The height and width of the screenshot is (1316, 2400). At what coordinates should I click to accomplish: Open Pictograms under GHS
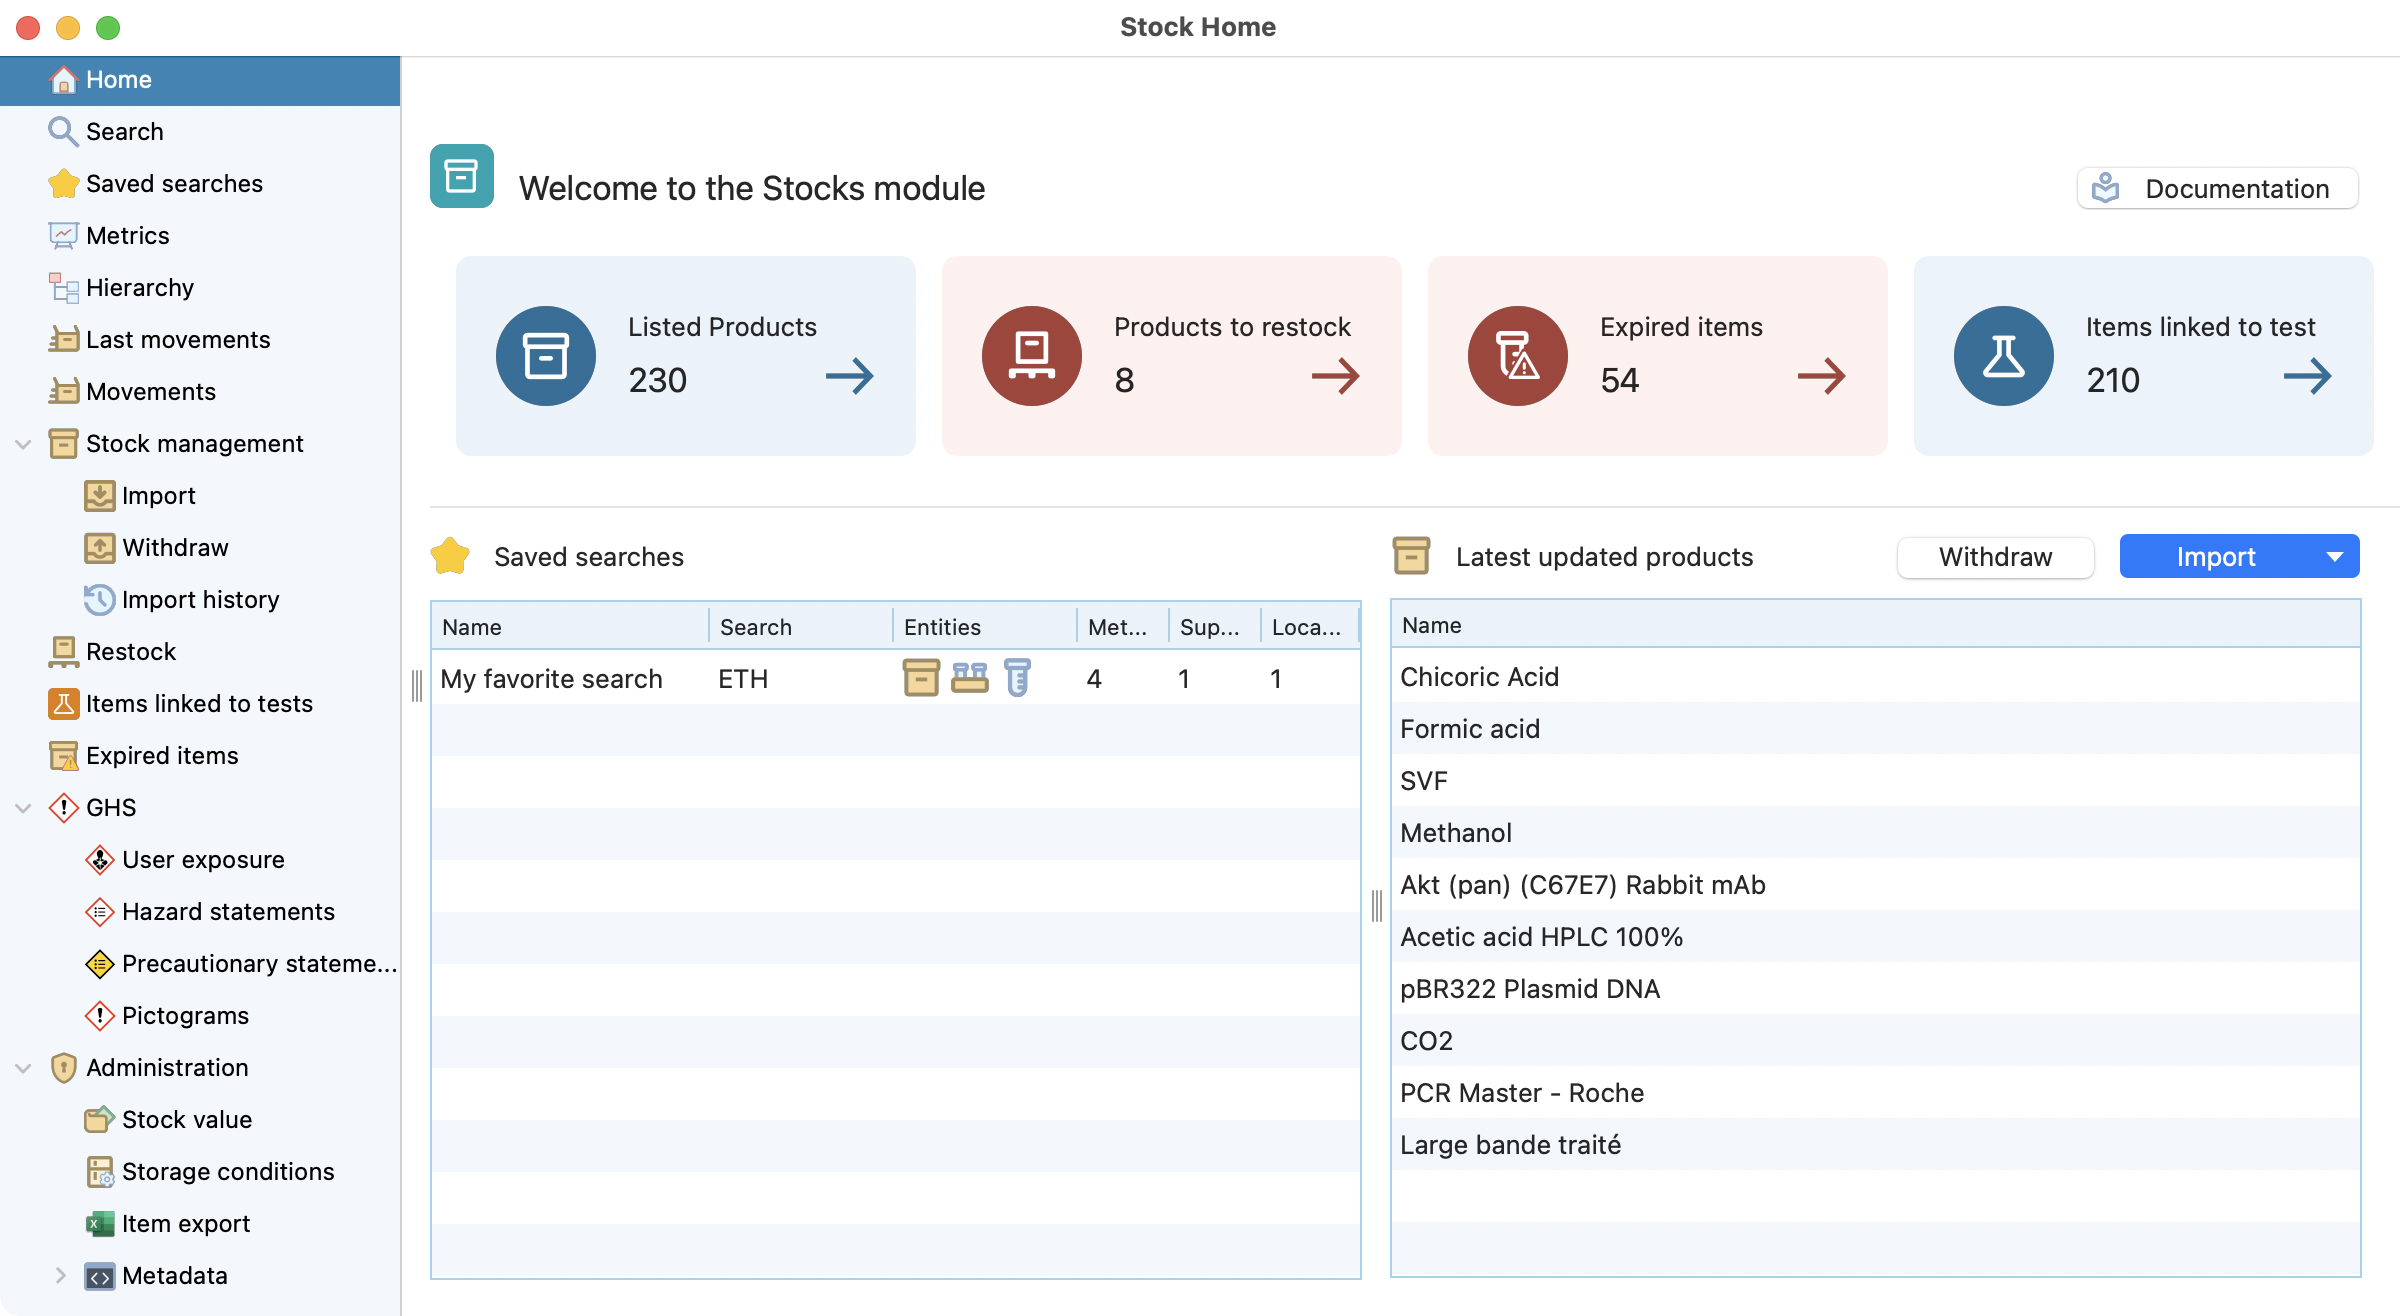click(x=185, y=1016)
